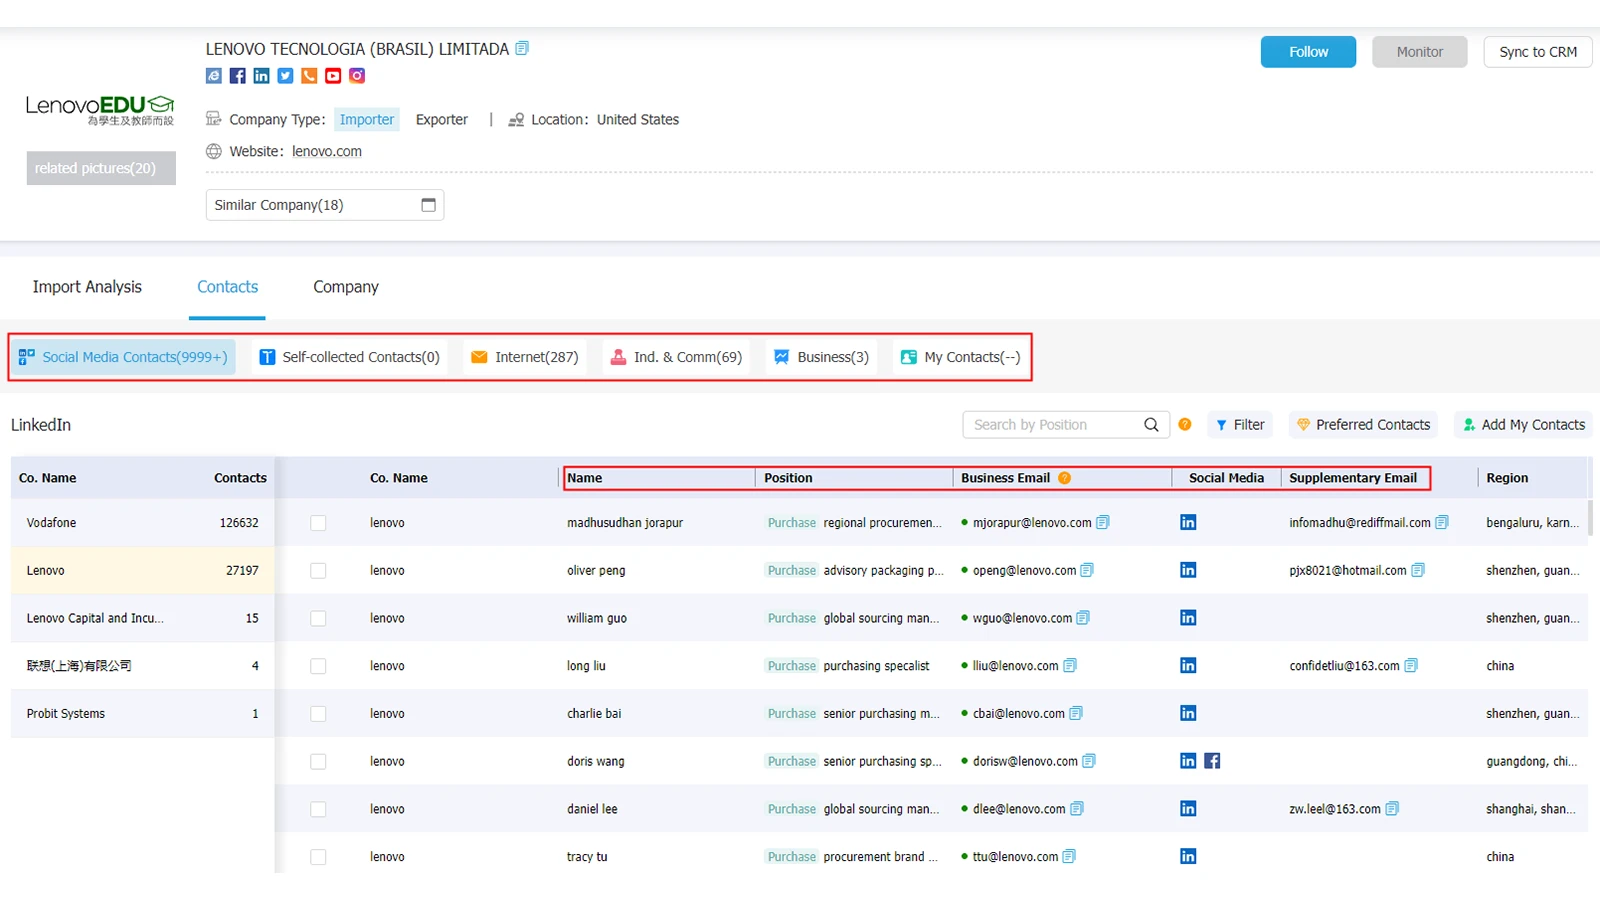This screenshot has height=900, width=1600.
Task: Copy the company name using icon beside title
Action: [522, 48]
